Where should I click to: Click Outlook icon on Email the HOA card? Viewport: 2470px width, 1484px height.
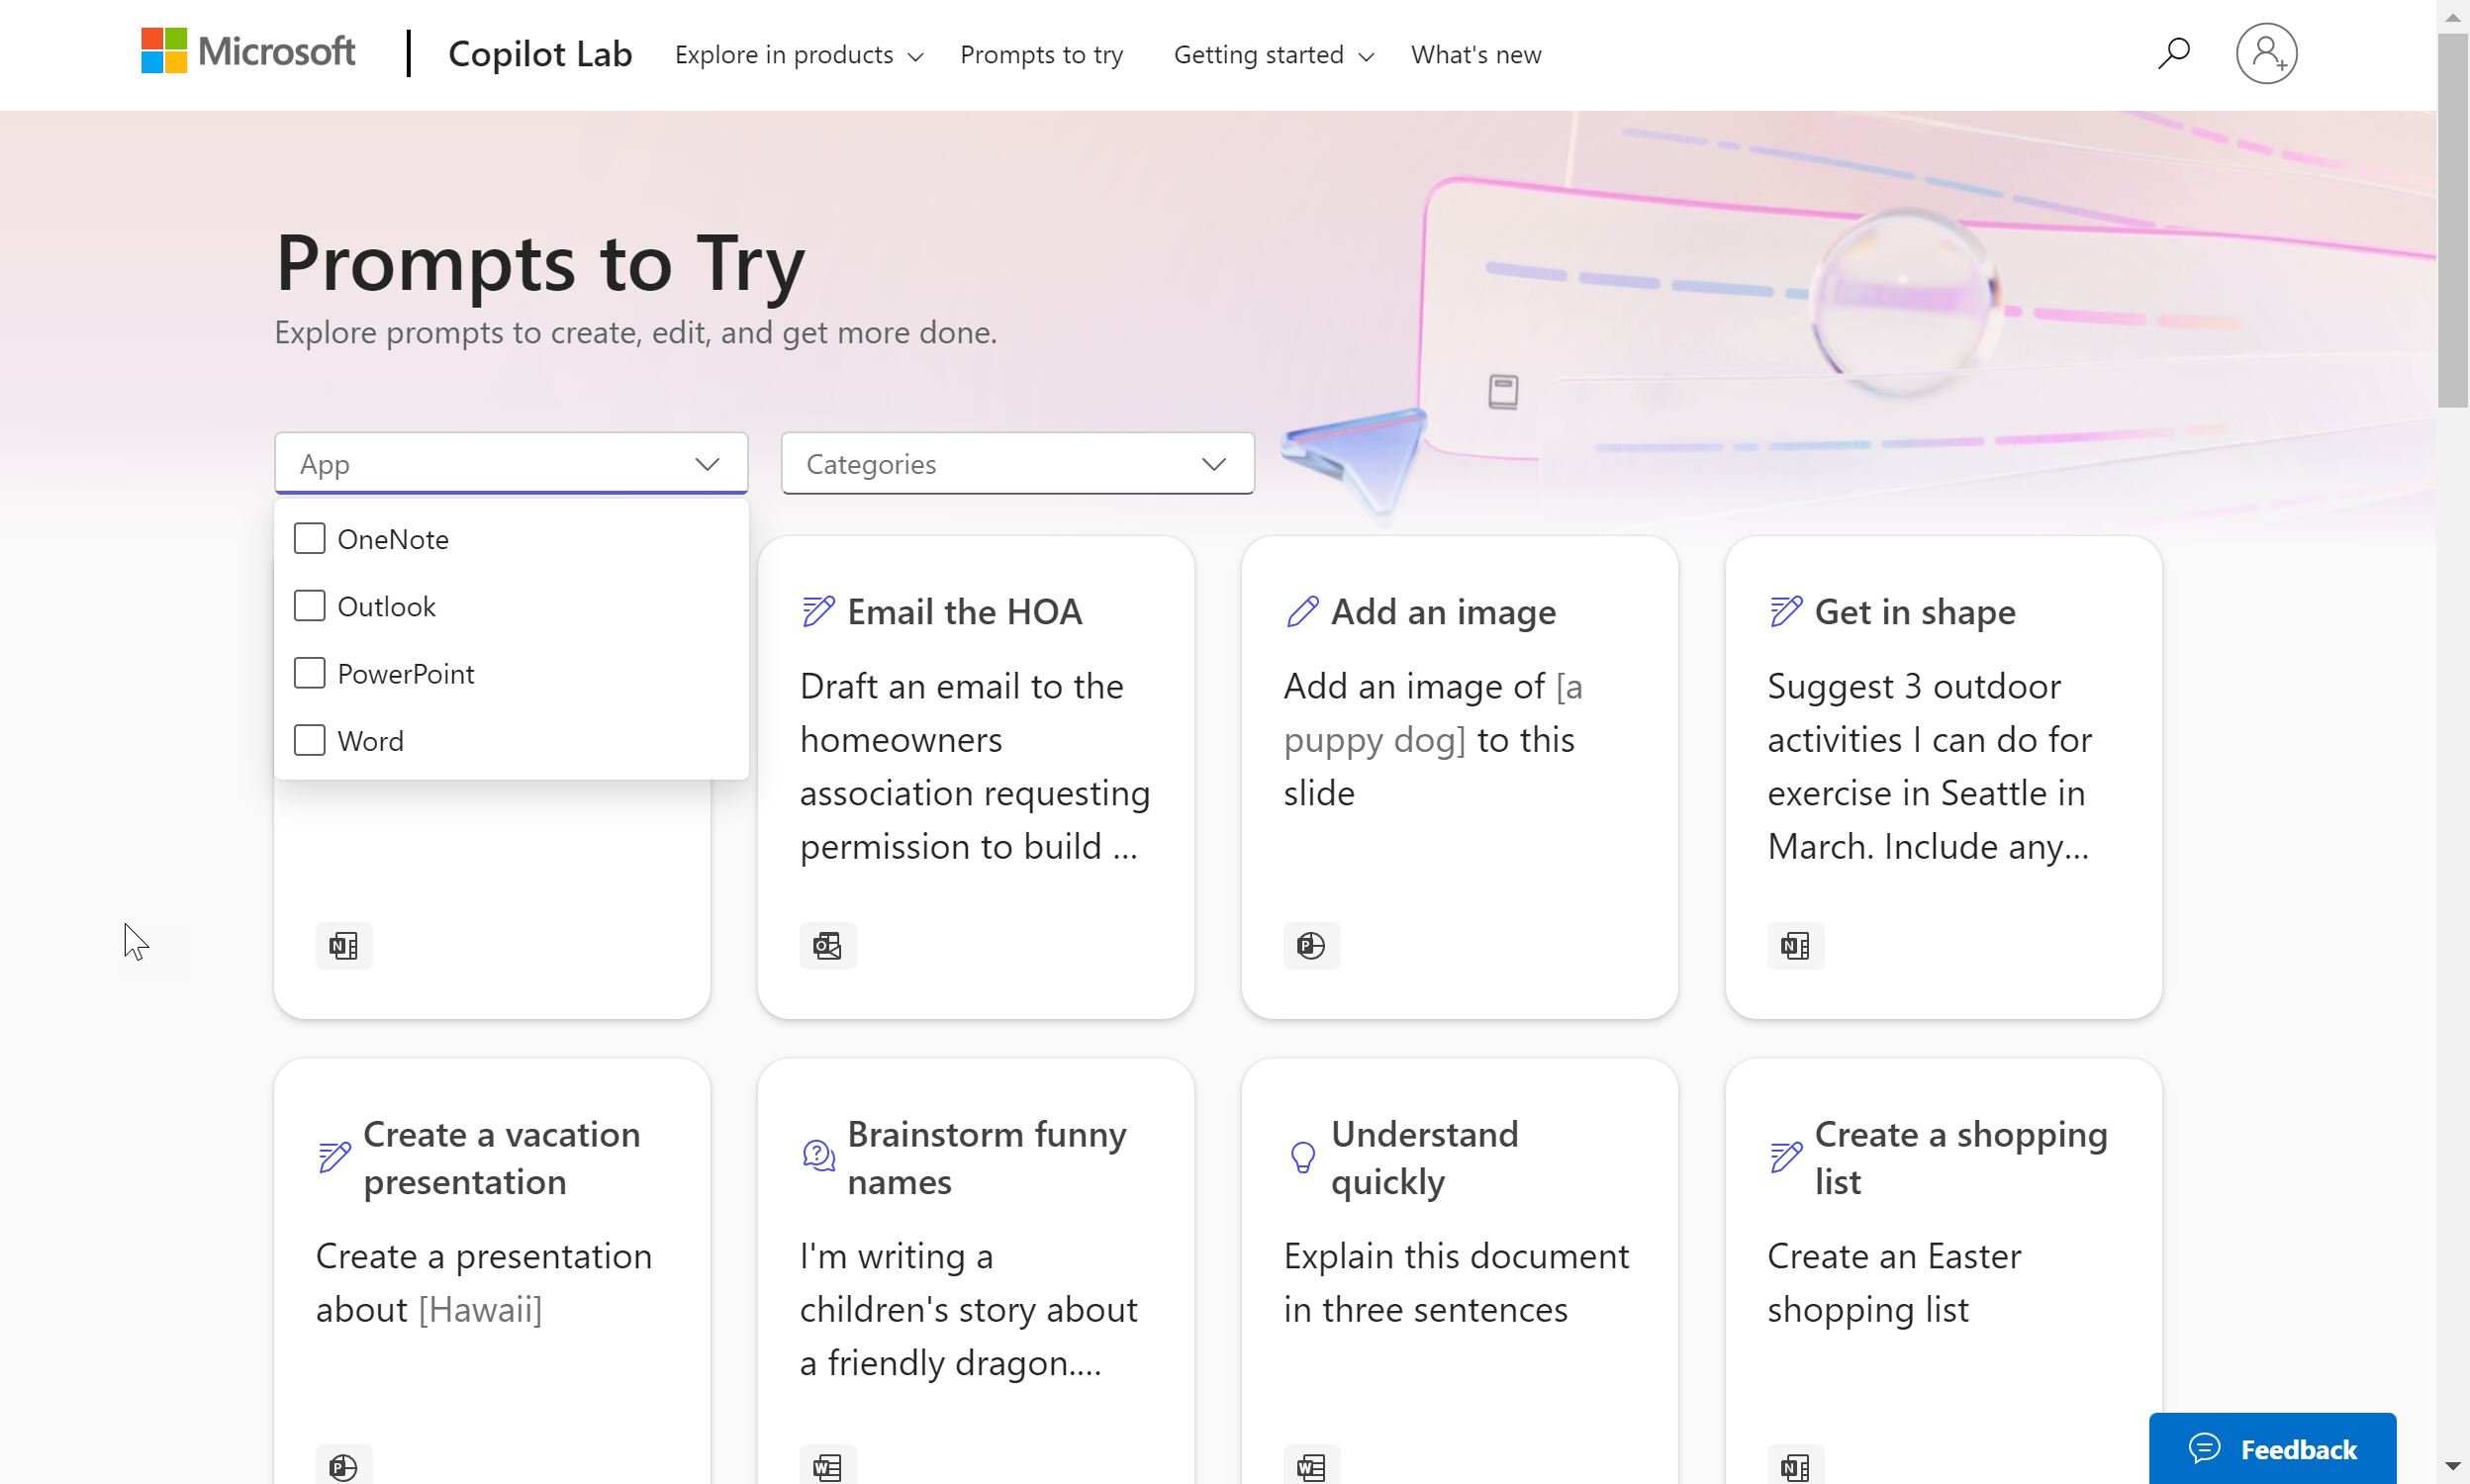827,945
